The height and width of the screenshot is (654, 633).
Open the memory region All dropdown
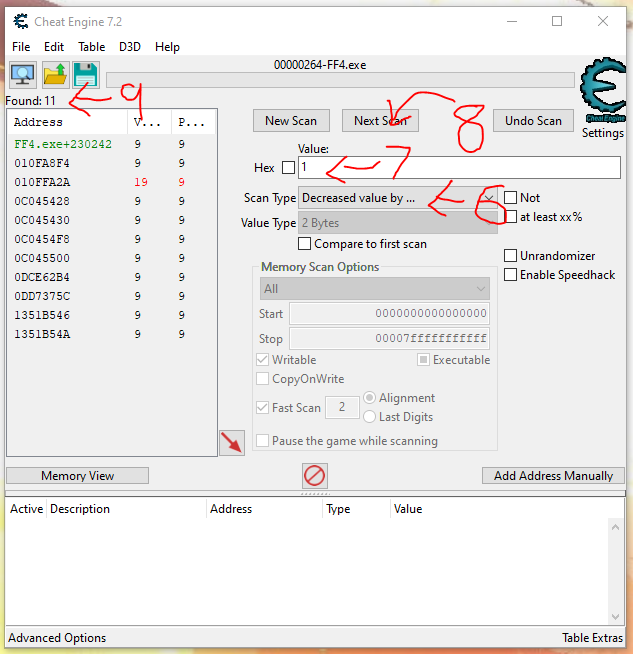[x=375, y=289]
